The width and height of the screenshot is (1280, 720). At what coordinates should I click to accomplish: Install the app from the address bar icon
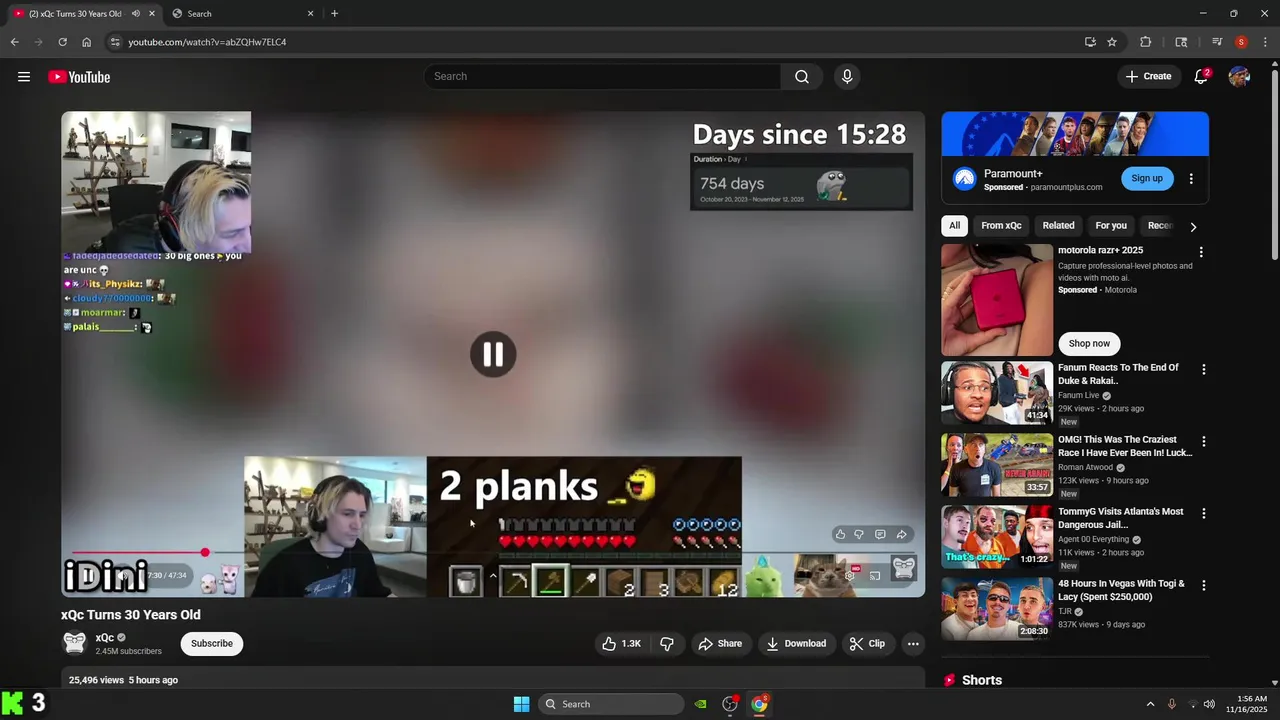tap(1090, 42)
